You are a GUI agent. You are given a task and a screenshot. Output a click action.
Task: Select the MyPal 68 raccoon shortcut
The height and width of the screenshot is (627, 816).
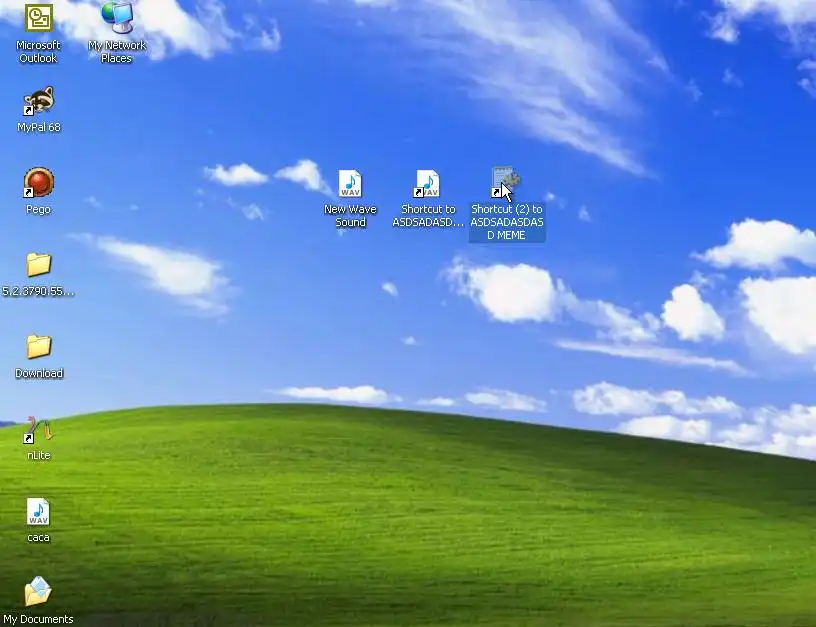tap(39, 100)
